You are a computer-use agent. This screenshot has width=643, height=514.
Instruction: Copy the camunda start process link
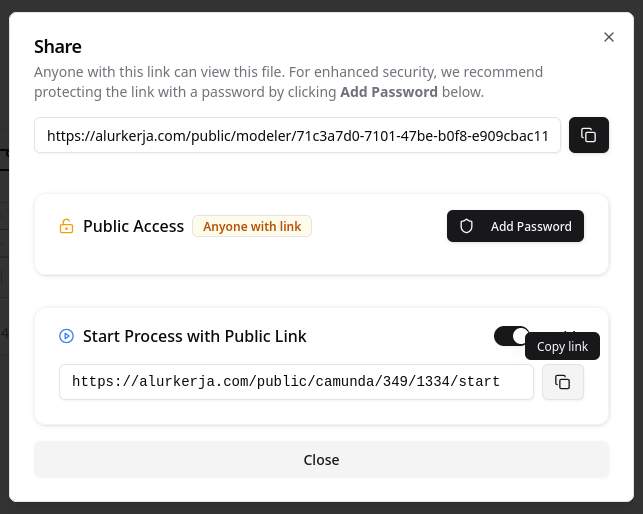tap(563, 382)
